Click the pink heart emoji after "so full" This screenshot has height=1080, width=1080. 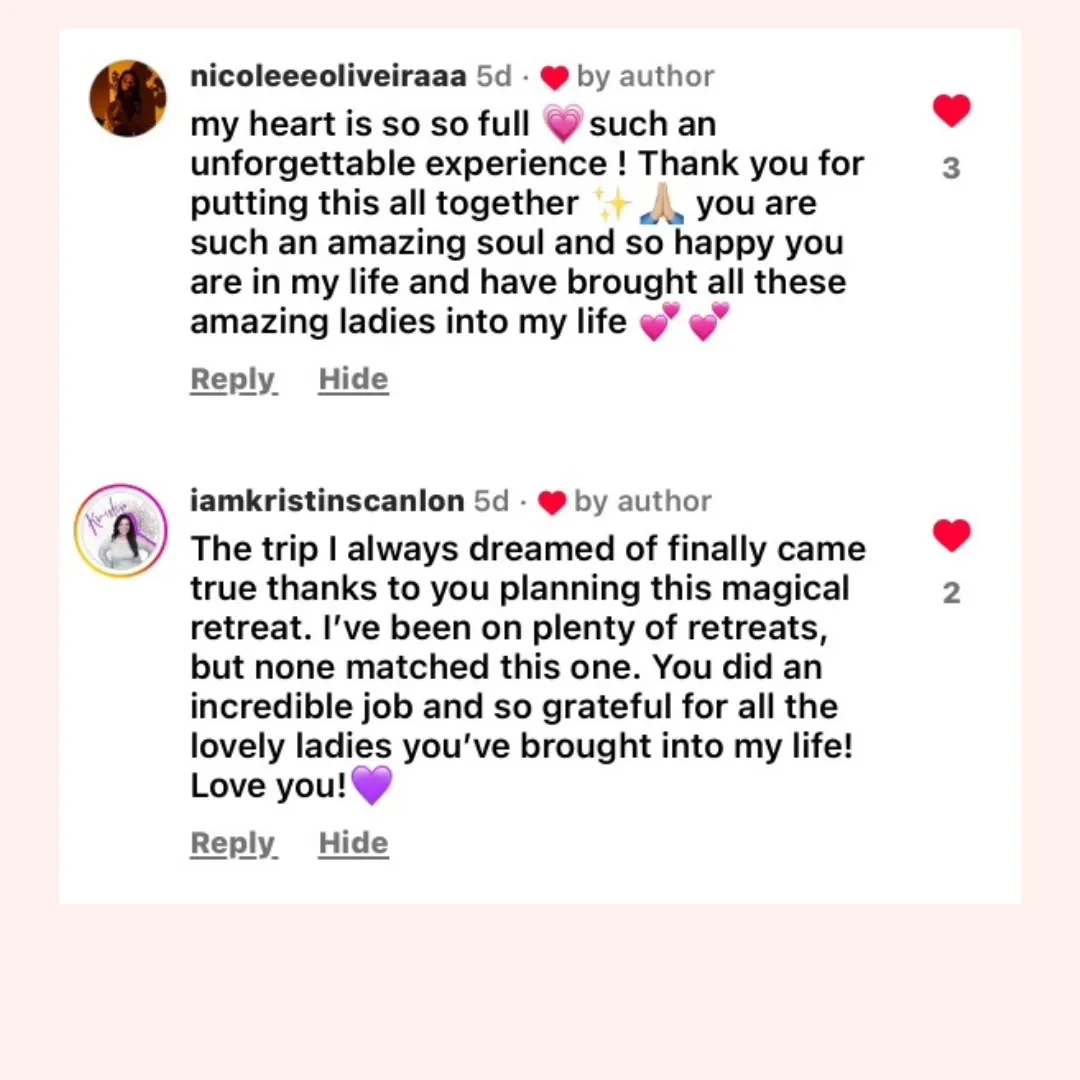click(563, 125)
